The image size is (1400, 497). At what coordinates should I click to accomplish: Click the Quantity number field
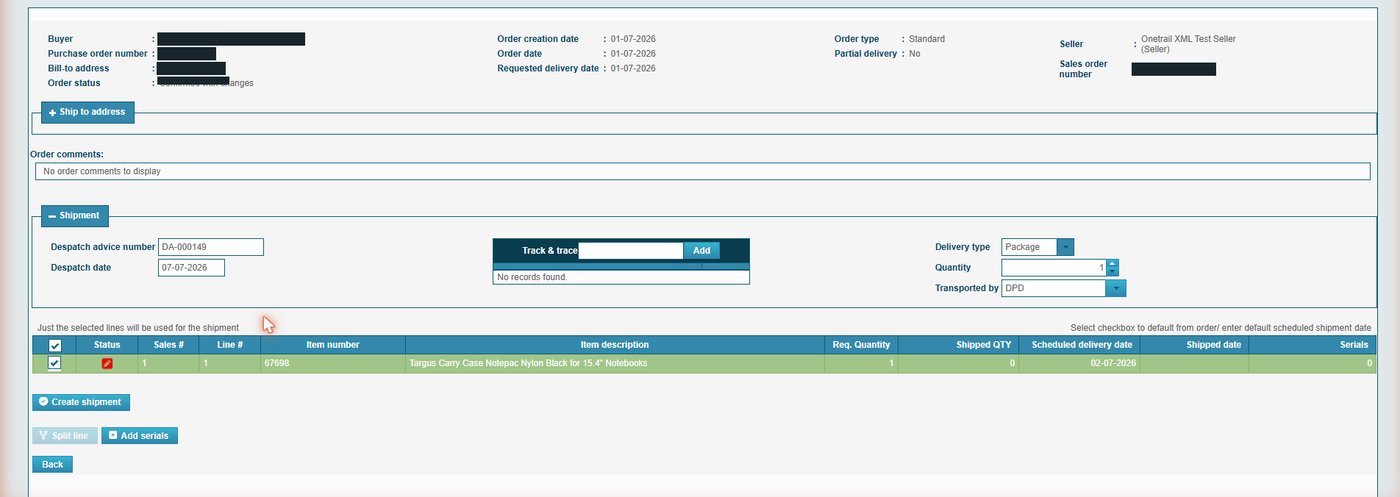pyautogui.click(x=1054, y=268)
